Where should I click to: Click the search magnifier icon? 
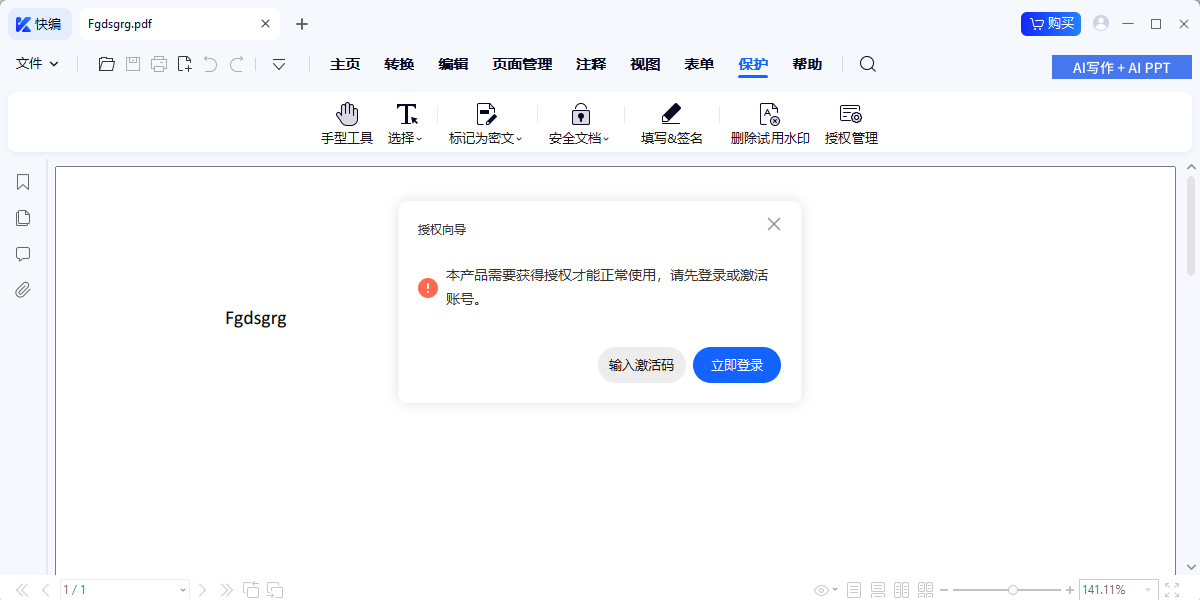pyautogui.click(x=867, y=64)
